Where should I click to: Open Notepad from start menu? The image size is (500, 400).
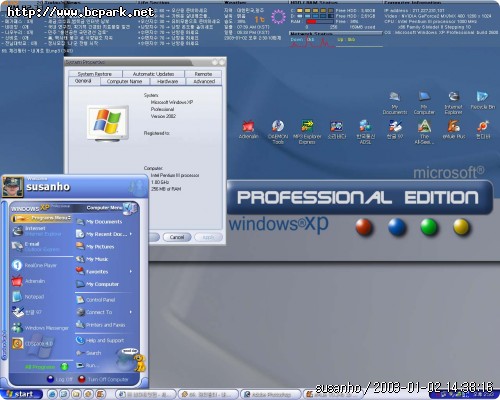coord(42,297)
